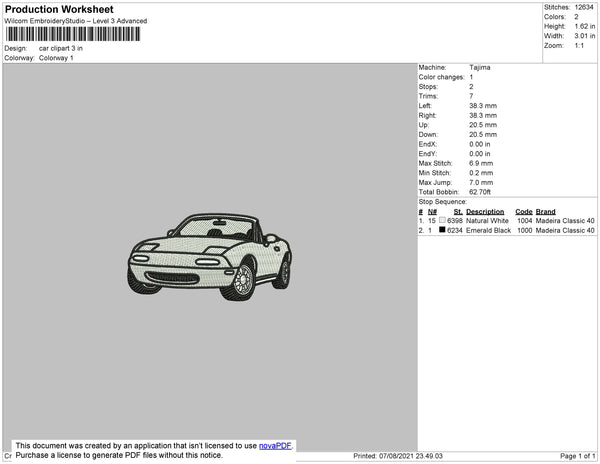Click the Emerald Black color swatch
The width and height of the screenshot is (600, 464).
pyautogui.click(x=442, y=230)
